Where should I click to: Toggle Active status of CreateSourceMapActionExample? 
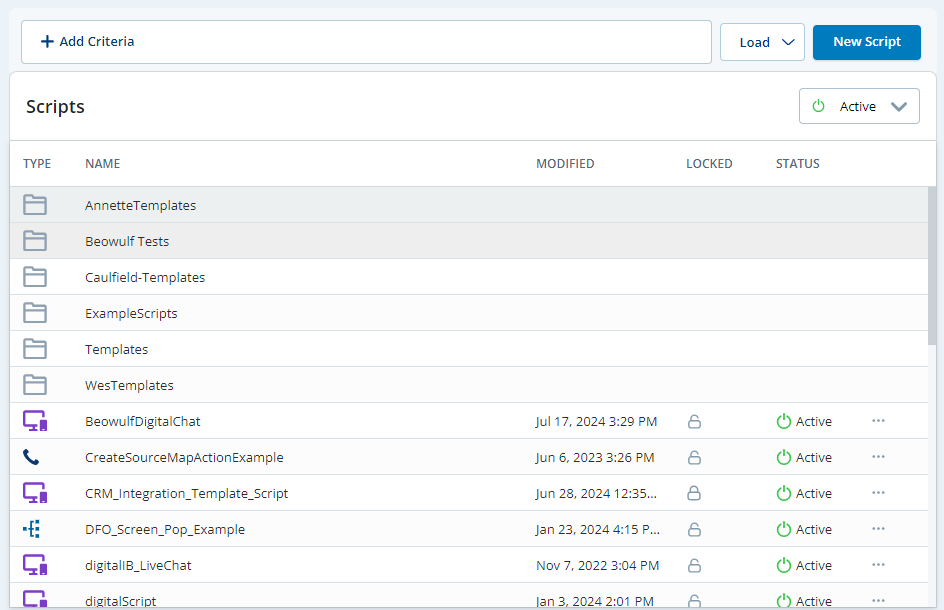(784, 457)
